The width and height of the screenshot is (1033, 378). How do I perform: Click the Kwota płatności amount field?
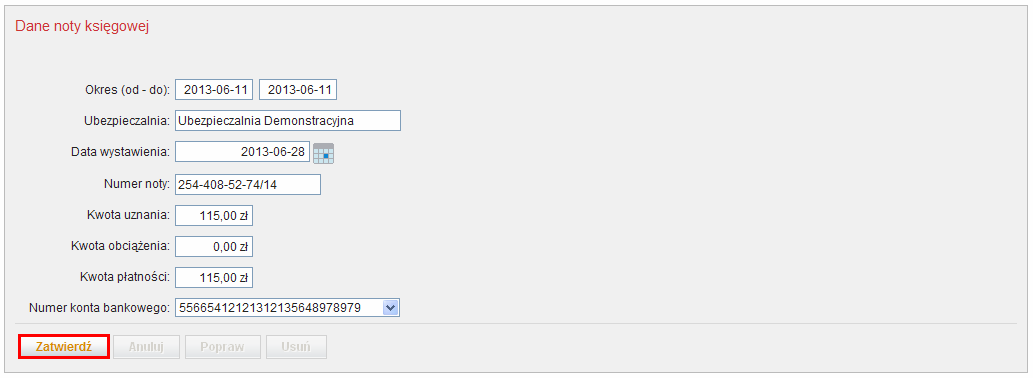214,278
